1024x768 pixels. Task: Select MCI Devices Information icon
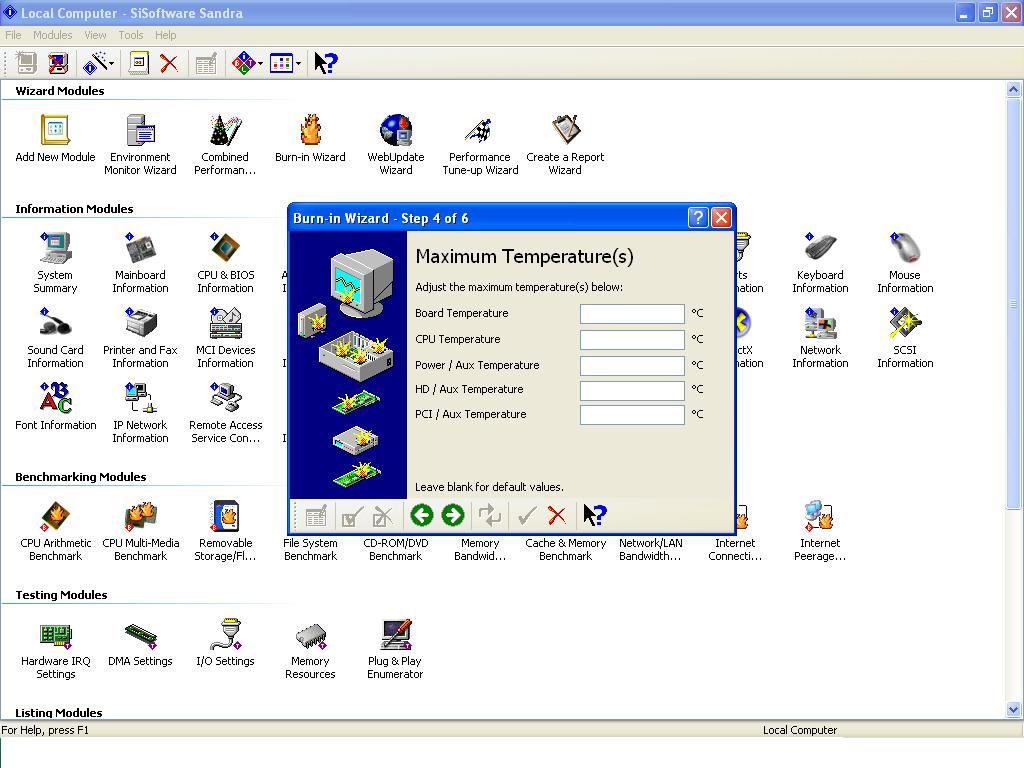225,338
